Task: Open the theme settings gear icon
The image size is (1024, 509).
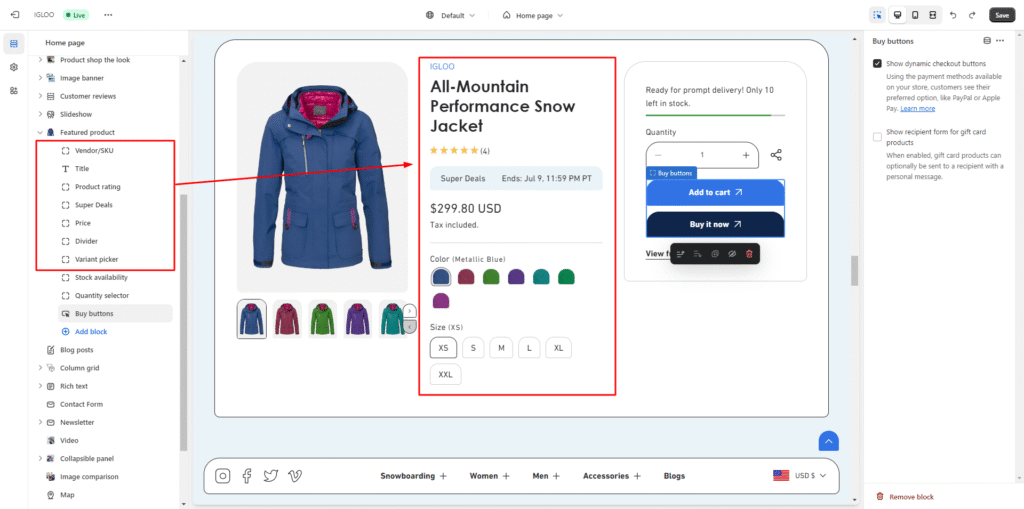Action: [x=14, y=67]
